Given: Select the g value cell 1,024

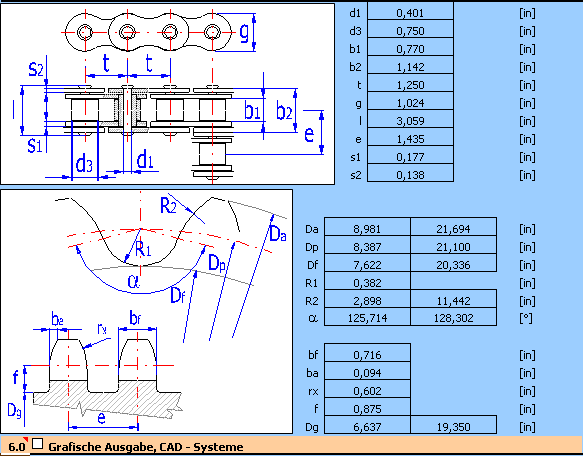Looking at the screenshot, I should 410,101.
